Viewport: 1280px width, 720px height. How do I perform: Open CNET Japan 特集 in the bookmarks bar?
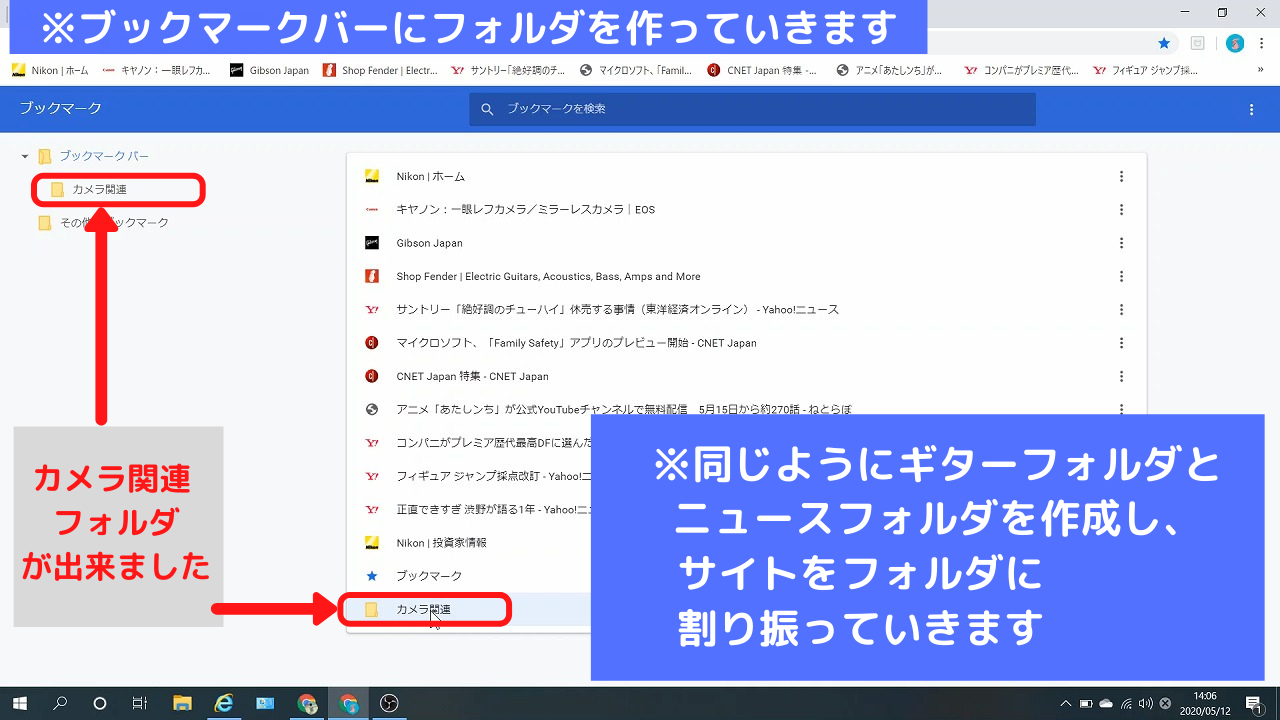tap(762, 71)
